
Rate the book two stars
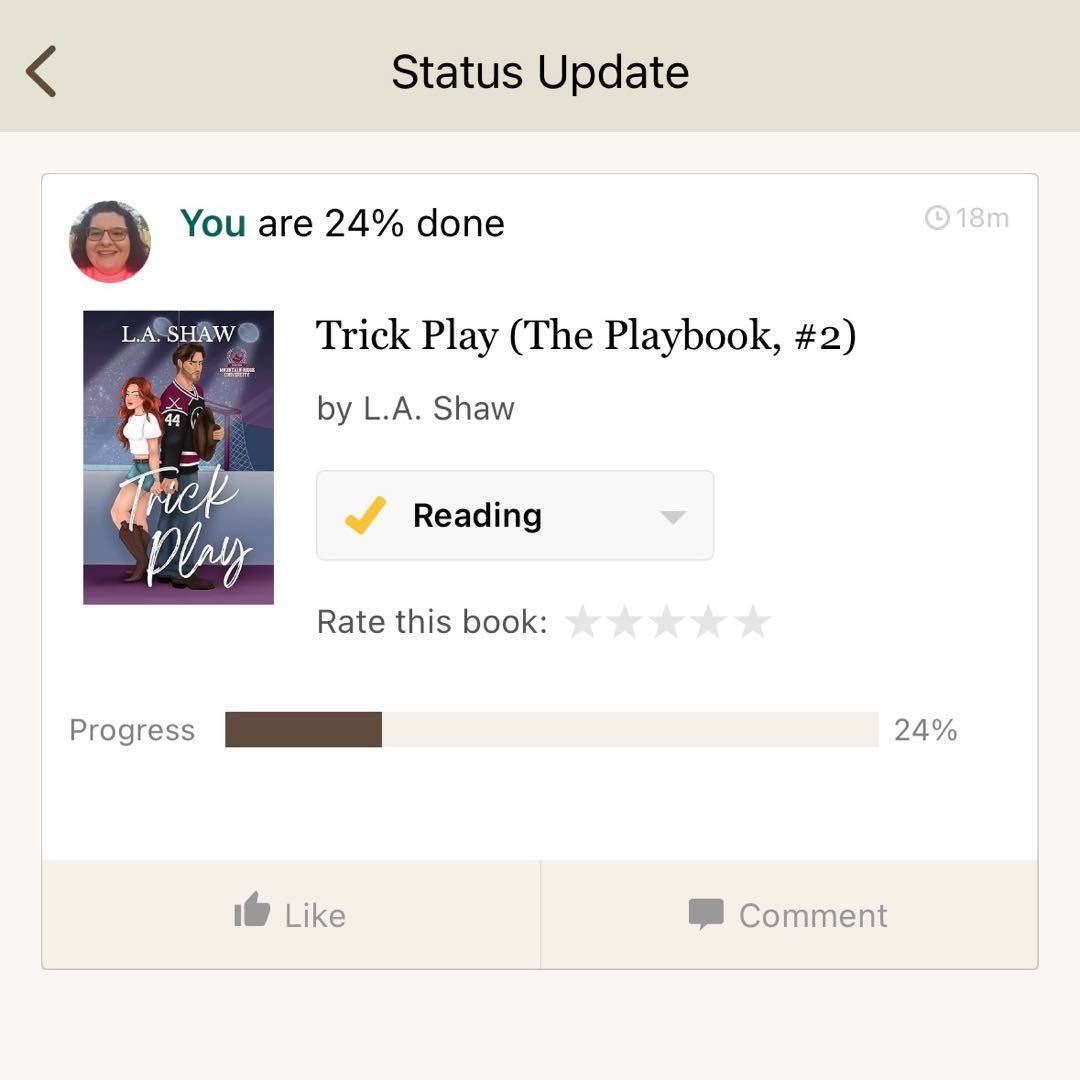coord(625,621)
